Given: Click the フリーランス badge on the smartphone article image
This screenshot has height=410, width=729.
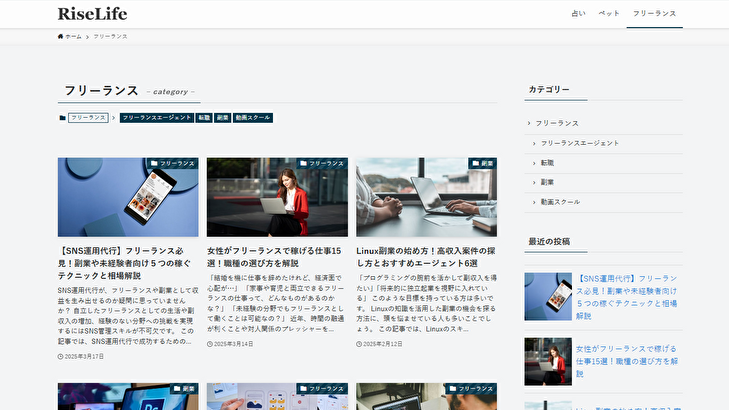Looking at the screenshot, I should (173, 163).
